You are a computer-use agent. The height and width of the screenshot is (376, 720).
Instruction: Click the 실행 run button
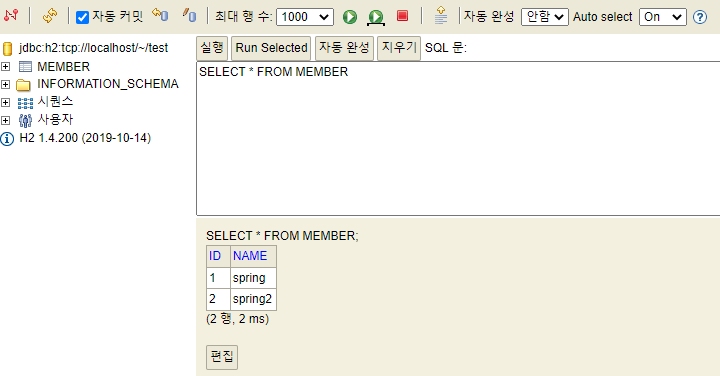click(x=212, y=48)
